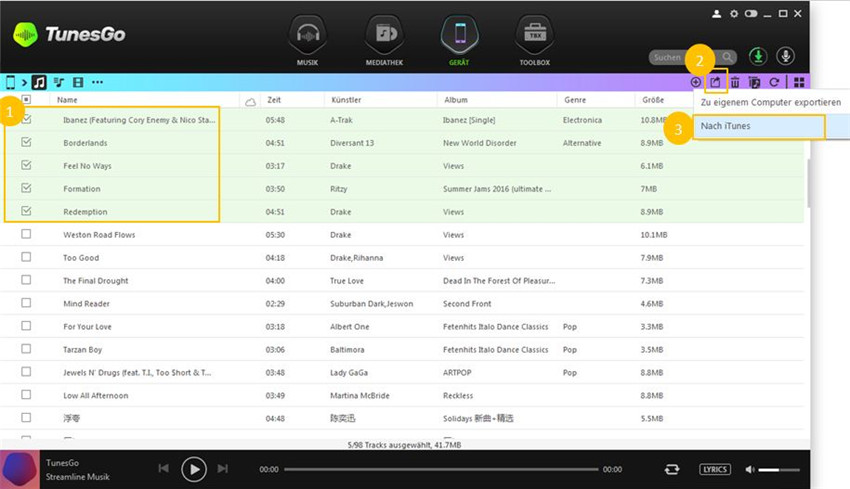
Task: Open the MEDIATHEK section
Action: [x=384, y=41]
